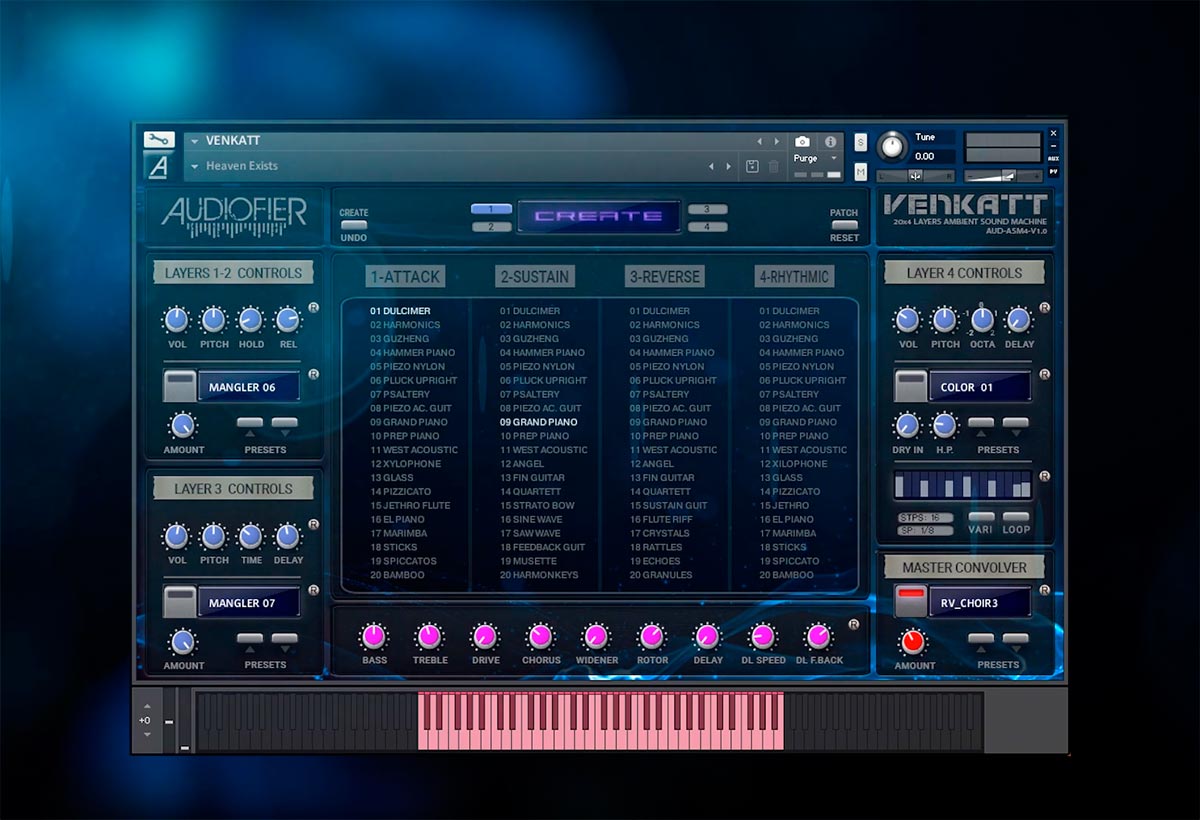The height and width of the screenshot is (820, 1200).
Task: Reset the master FX knob row R icon
Action: pos(853,625)
